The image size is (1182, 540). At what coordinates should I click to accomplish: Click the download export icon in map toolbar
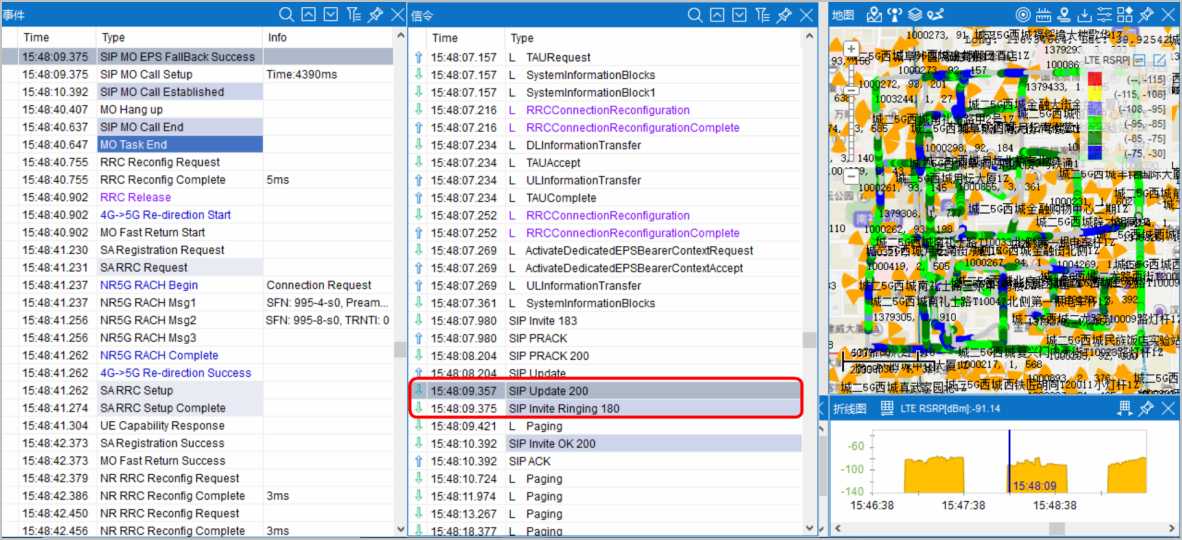pos(1084,14)
